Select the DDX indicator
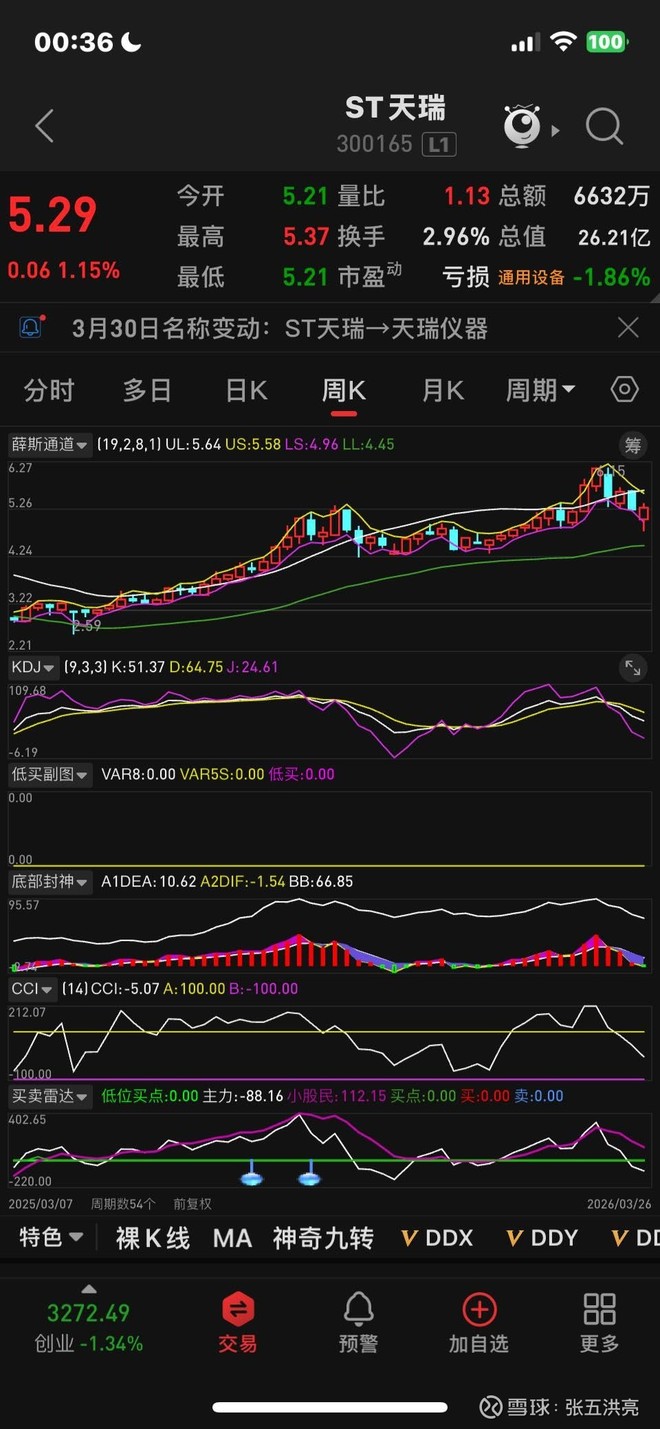Screen dimensions: 660x1429 (x=437, y=1238)
